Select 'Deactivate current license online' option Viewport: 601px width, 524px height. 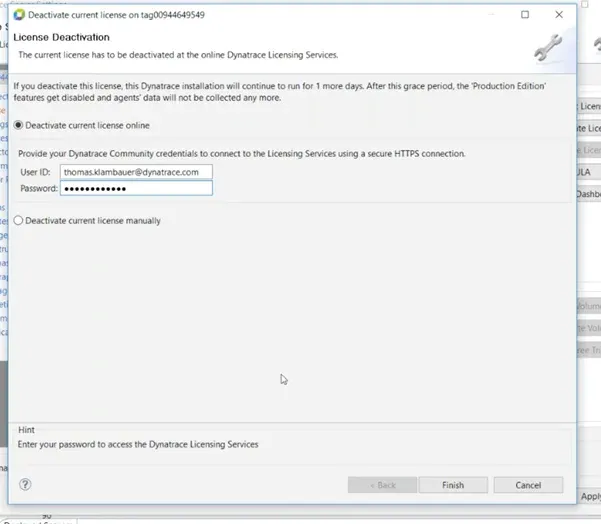(x=19, y=125)
